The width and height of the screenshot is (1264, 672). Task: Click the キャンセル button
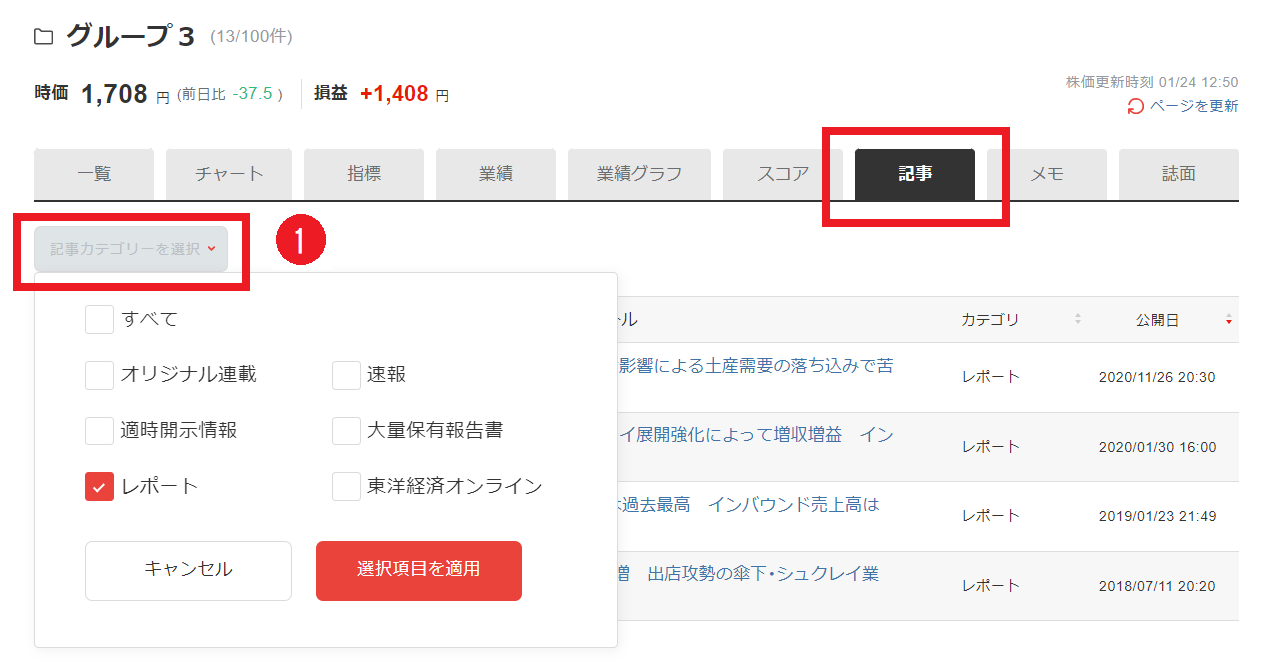point(188,570)
